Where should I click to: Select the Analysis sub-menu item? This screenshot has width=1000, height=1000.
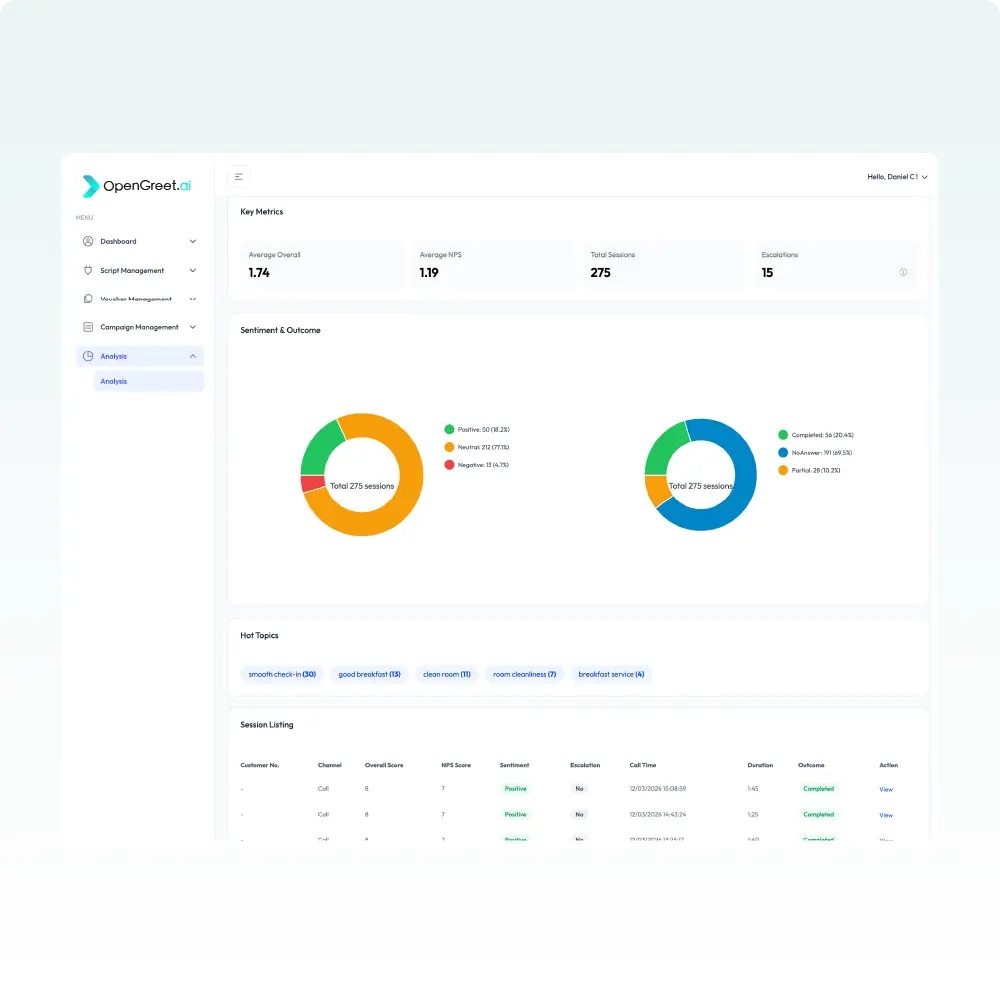pyautogui.click(x=113, y=381)
